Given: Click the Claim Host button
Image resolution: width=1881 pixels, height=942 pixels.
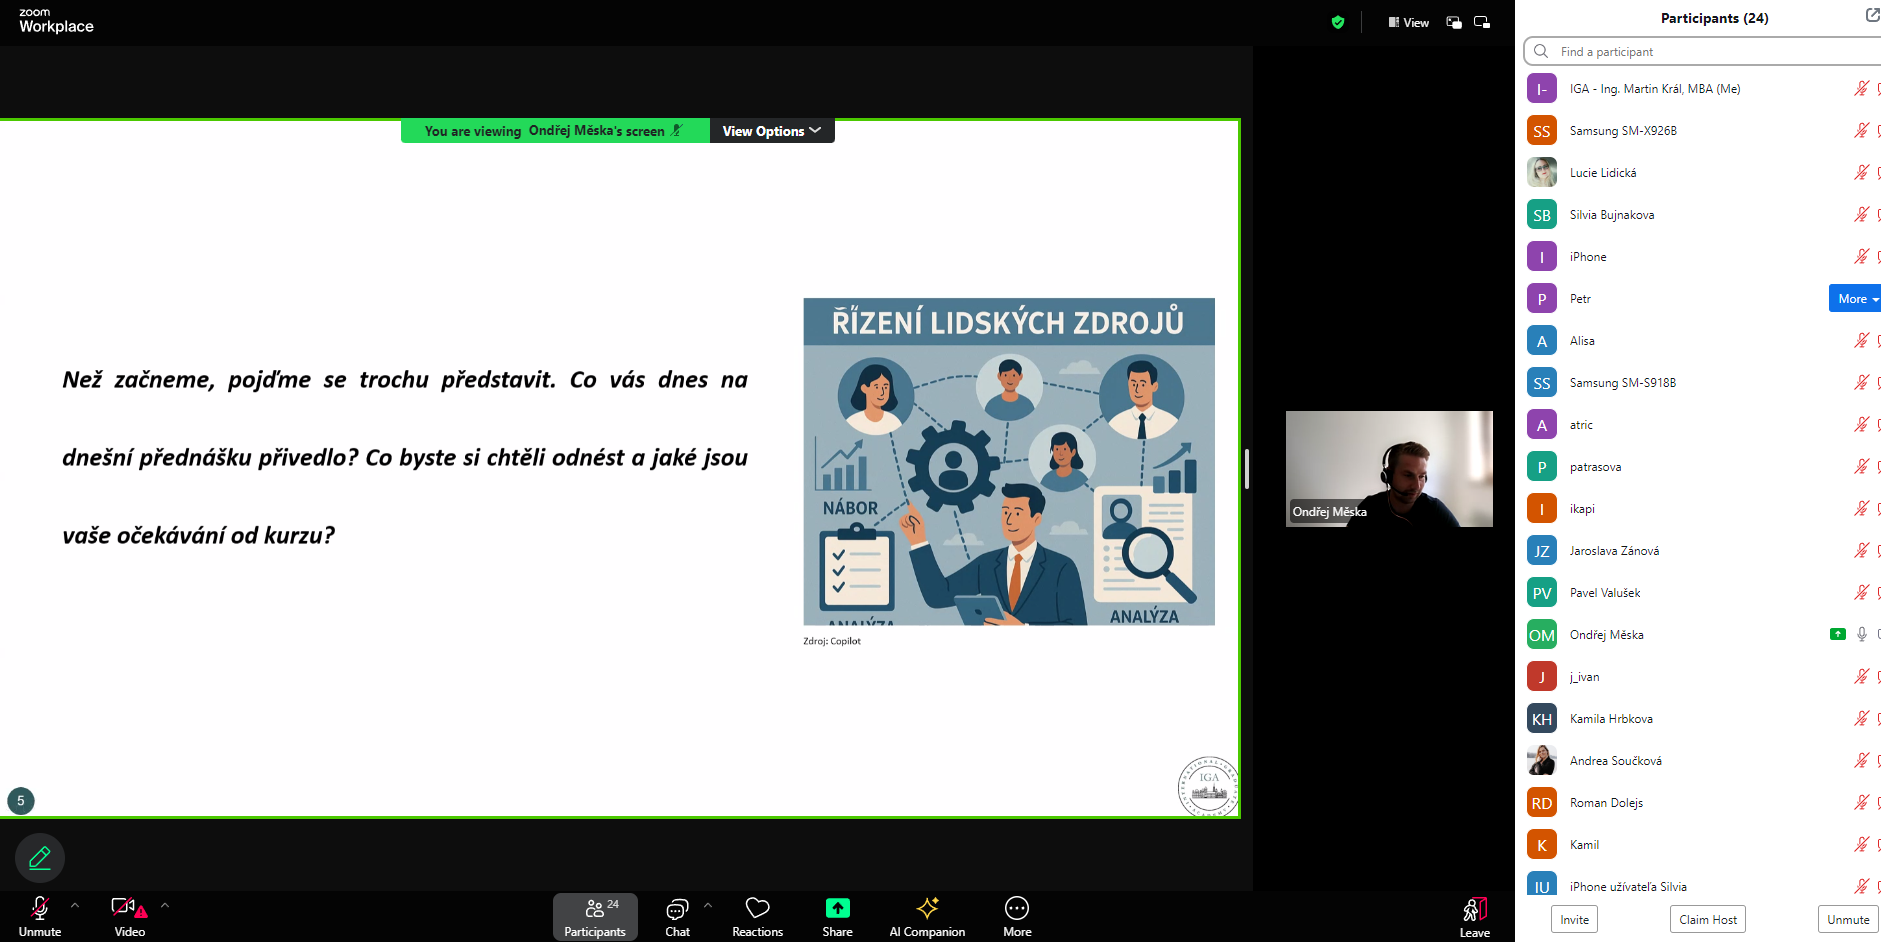Looking at the screenshot, I should [x=1707, y=919].
